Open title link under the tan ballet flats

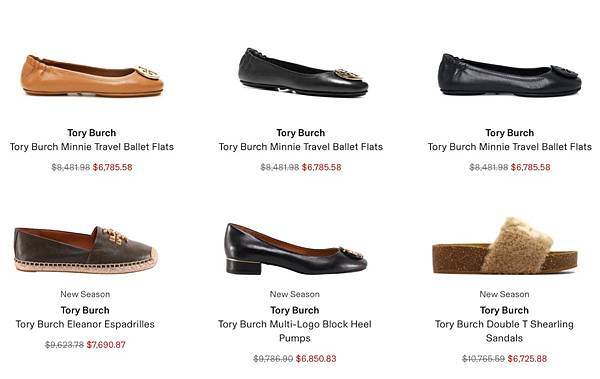[92, 147]
